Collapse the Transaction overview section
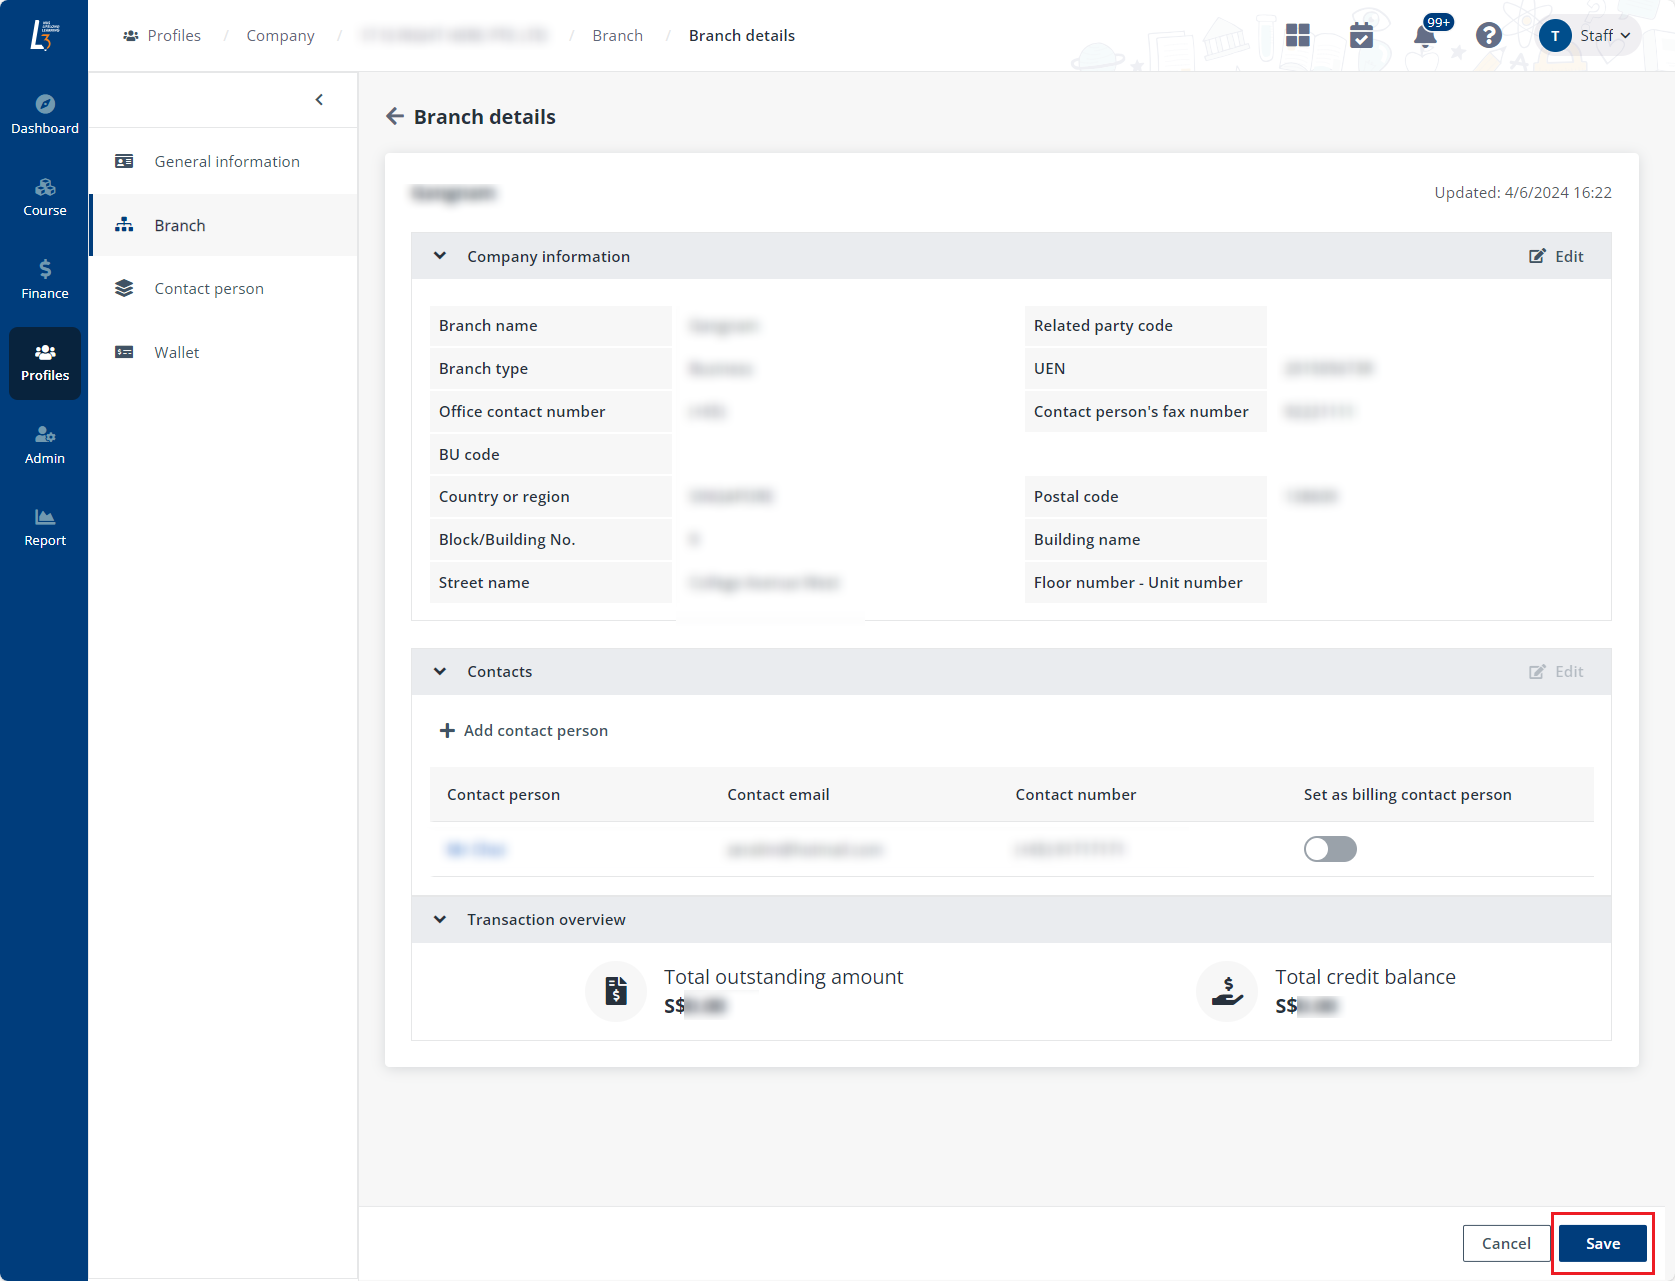 click(x=440, y=920)
